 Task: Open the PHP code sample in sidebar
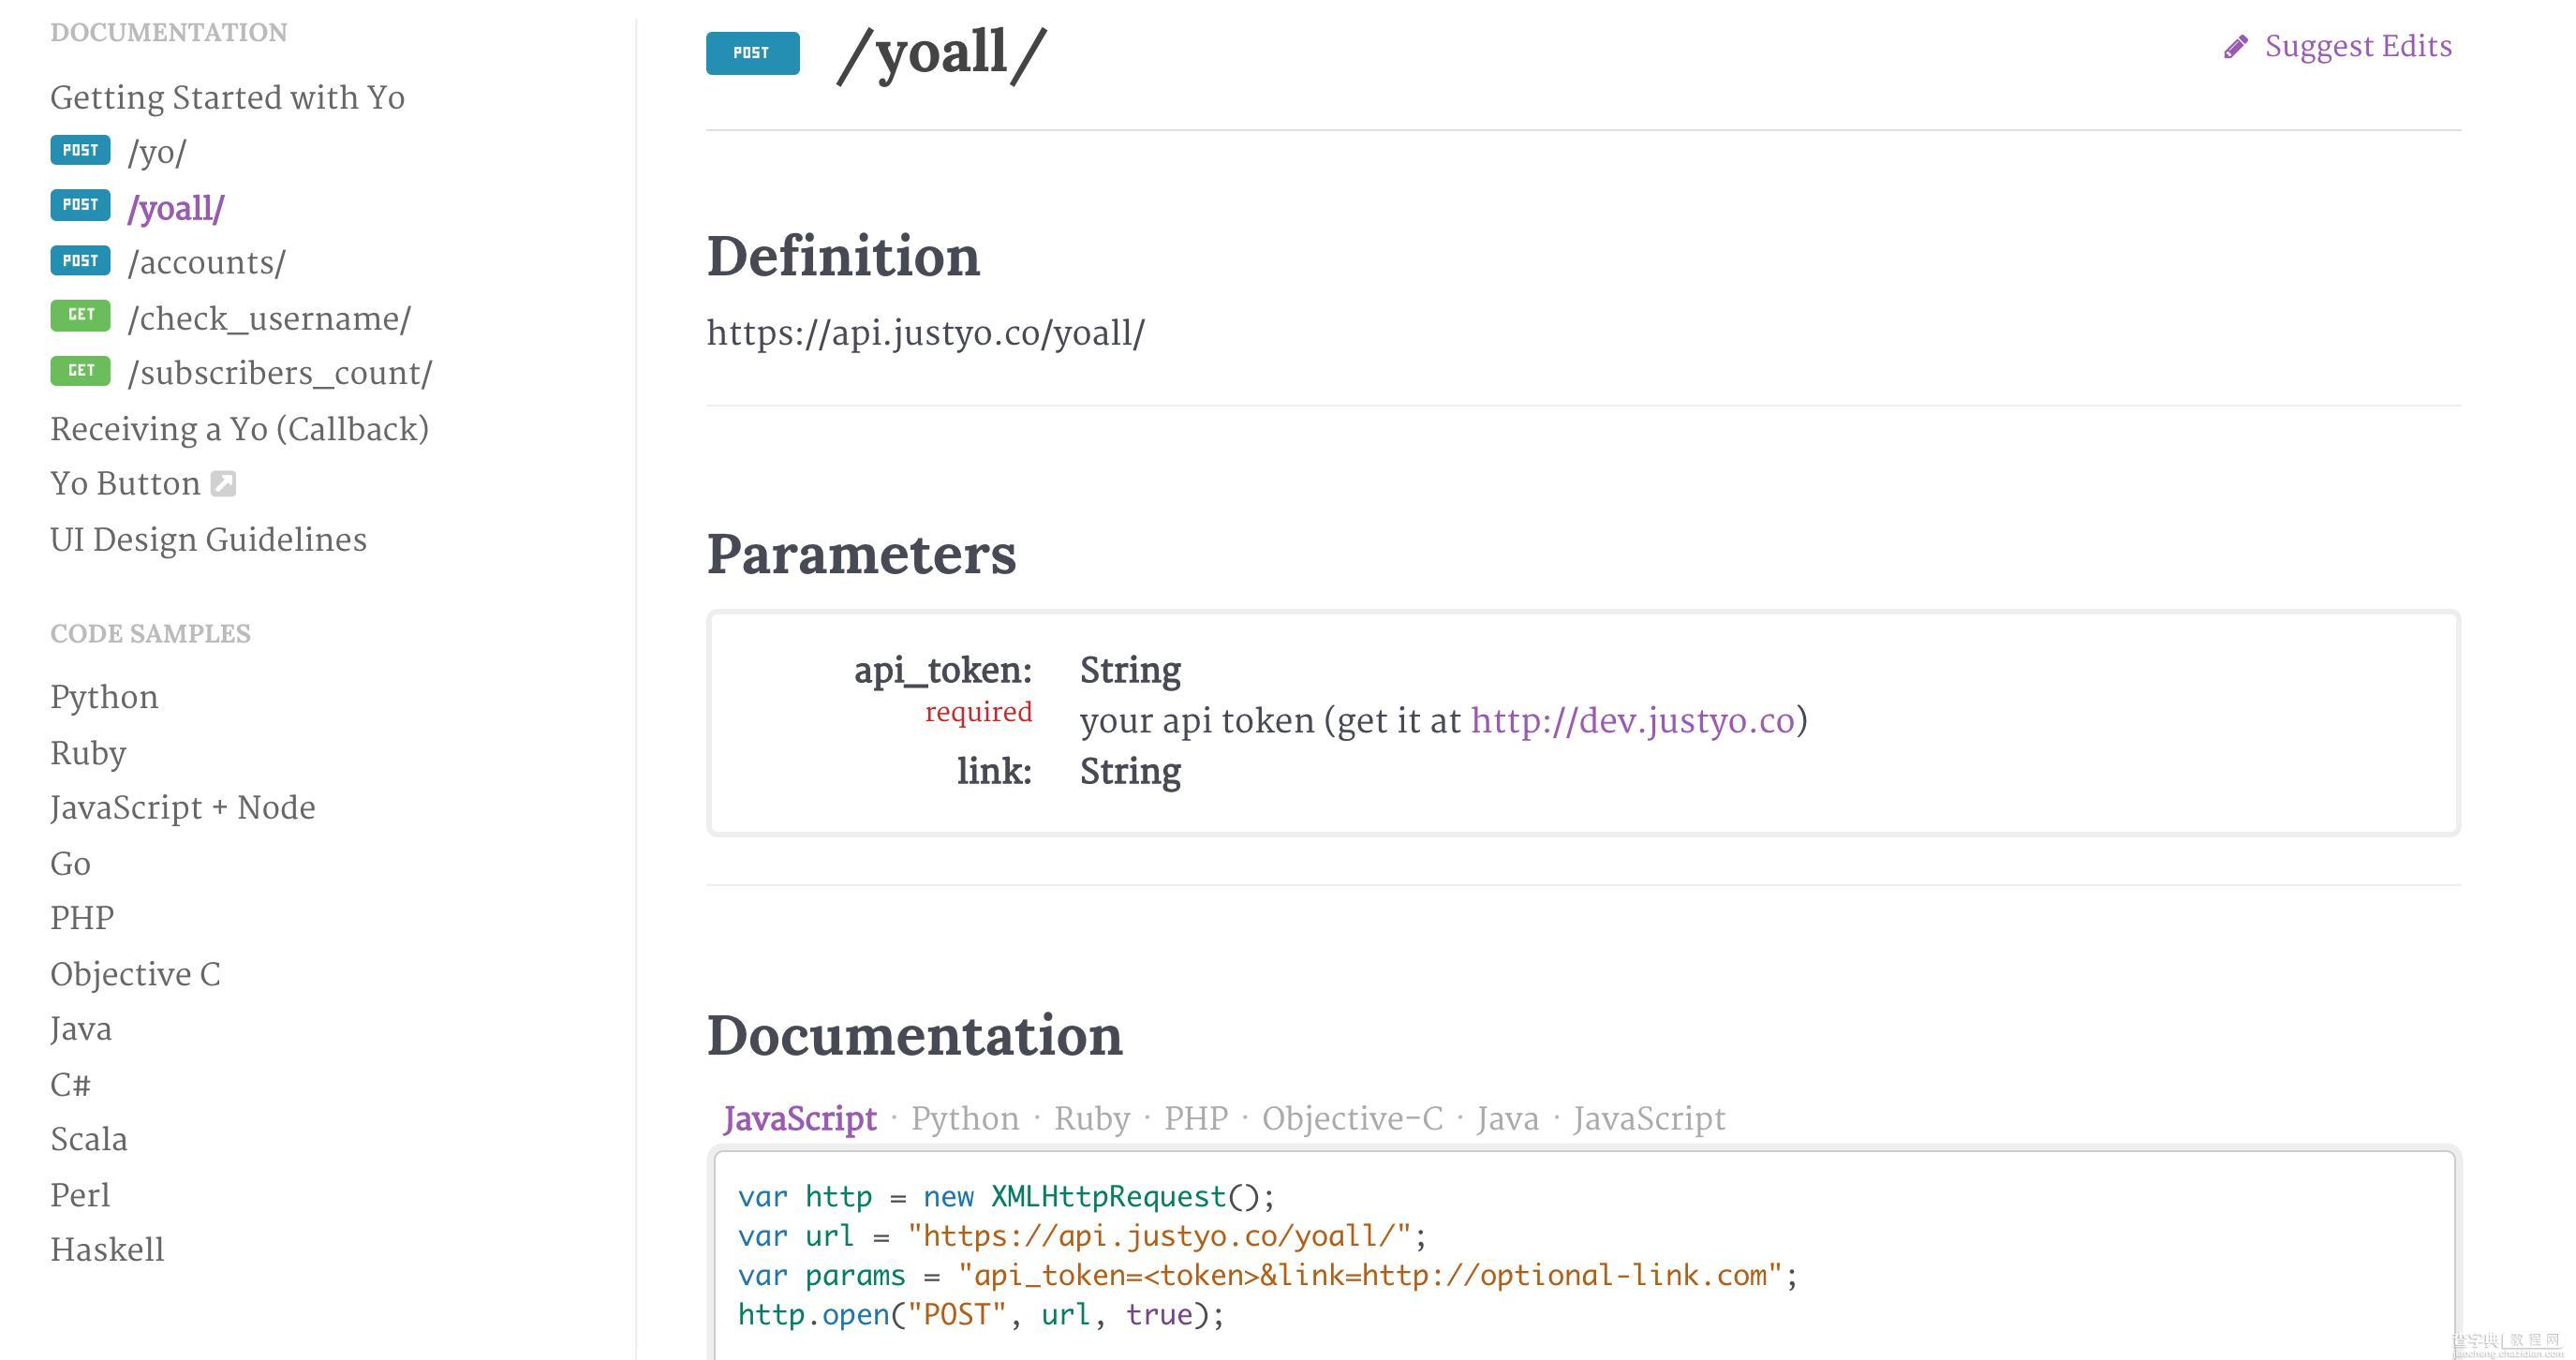click(82, 918)
